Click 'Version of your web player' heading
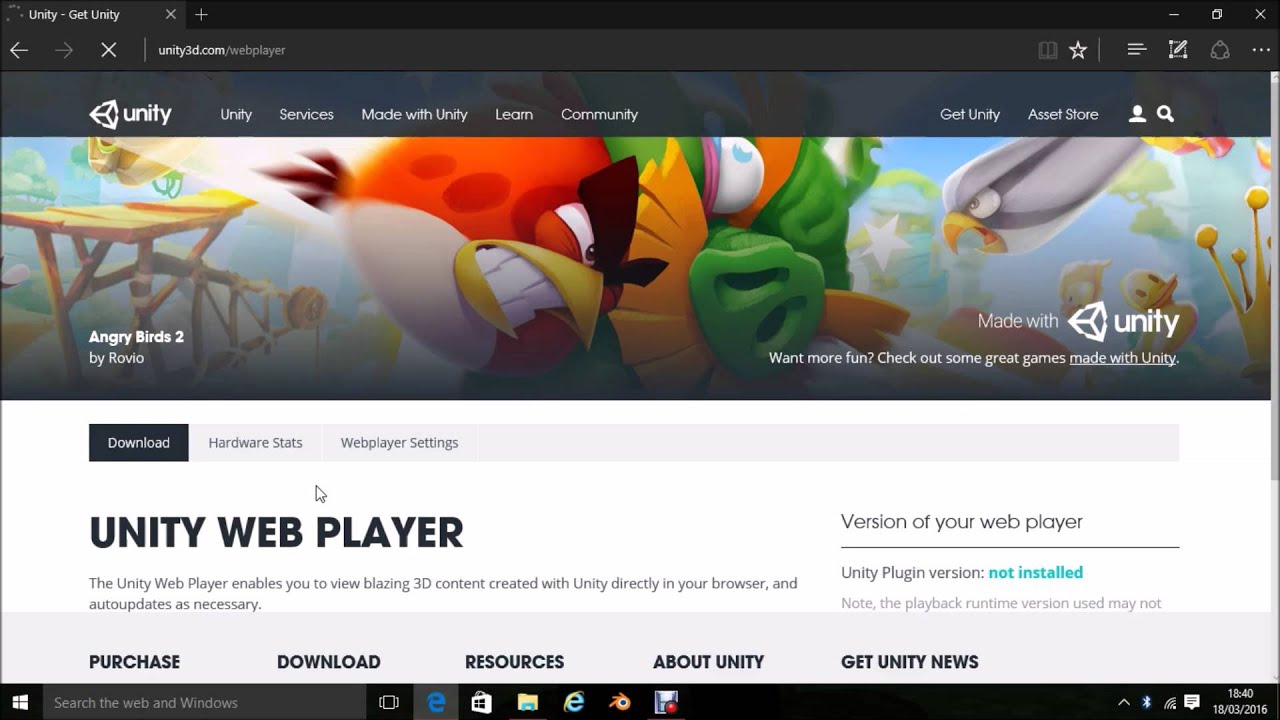Viewport: 1280px width, 720px height. 961,522
